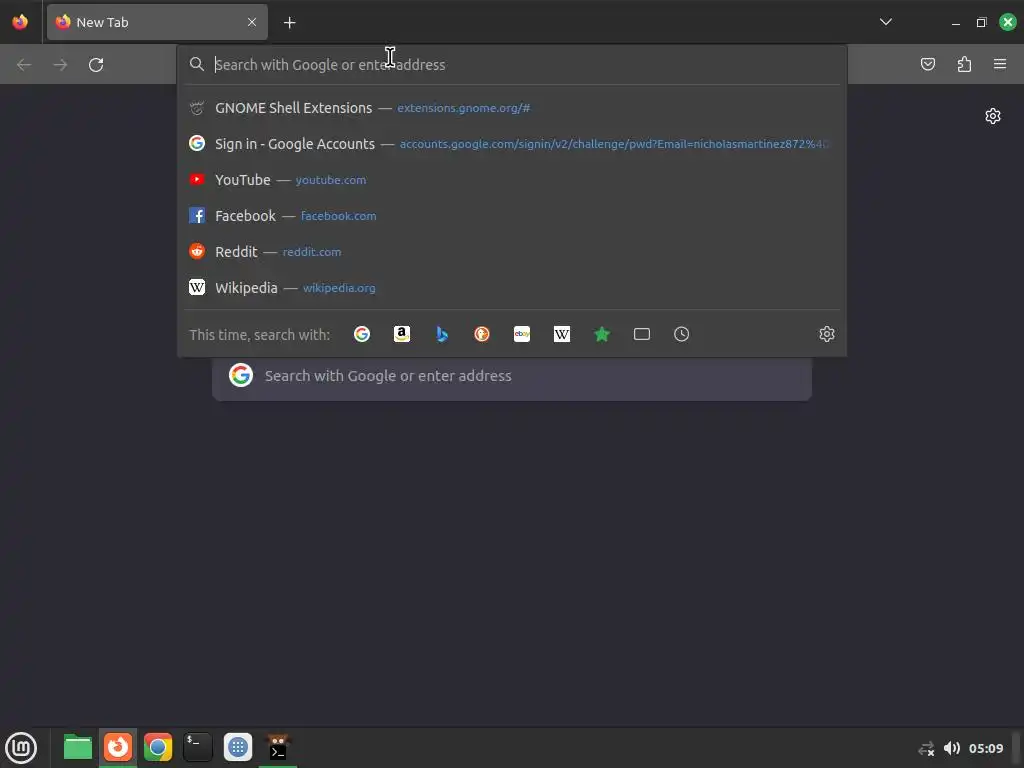Image resolution: width=1024 pixels, height=768 pixels.
Task: Open Save to Pocket icon
Action: point(928,64)
